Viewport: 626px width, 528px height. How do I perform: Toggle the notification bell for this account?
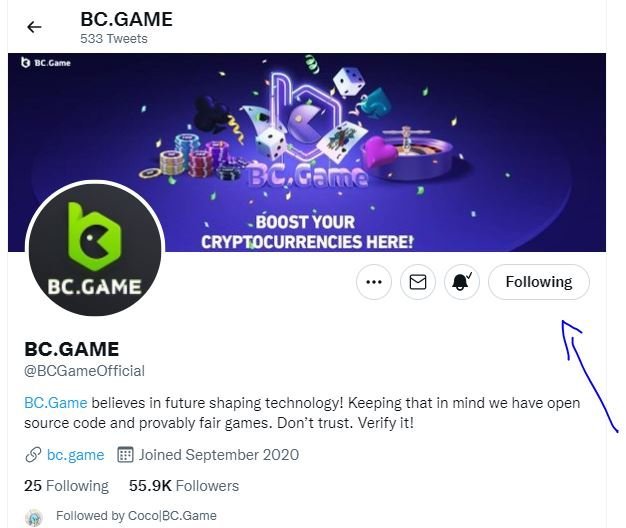point(462,282)
